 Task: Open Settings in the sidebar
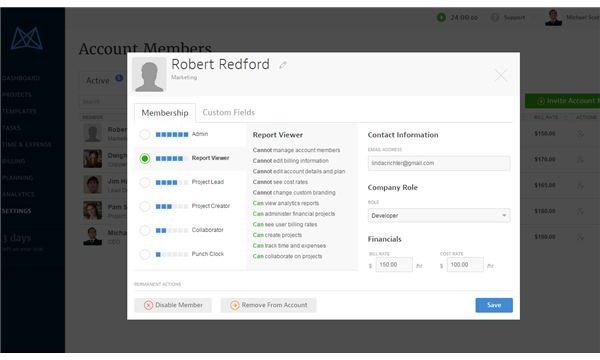point(16,211)
